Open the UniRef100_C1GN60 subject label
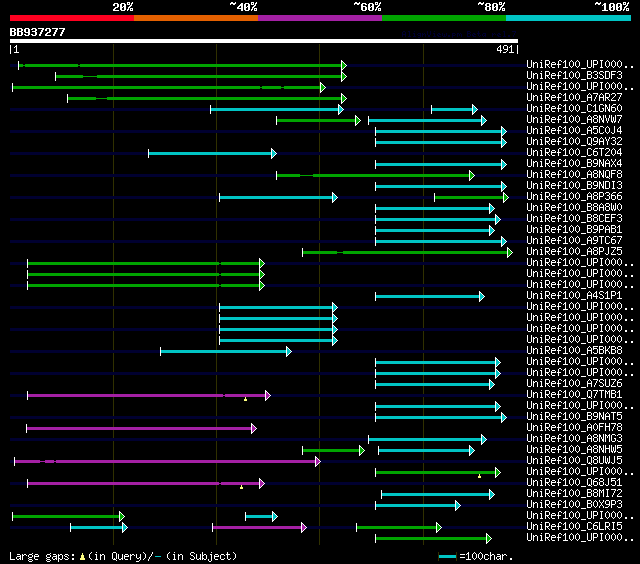This screenshot has height=564, width=640. [574, 109]
